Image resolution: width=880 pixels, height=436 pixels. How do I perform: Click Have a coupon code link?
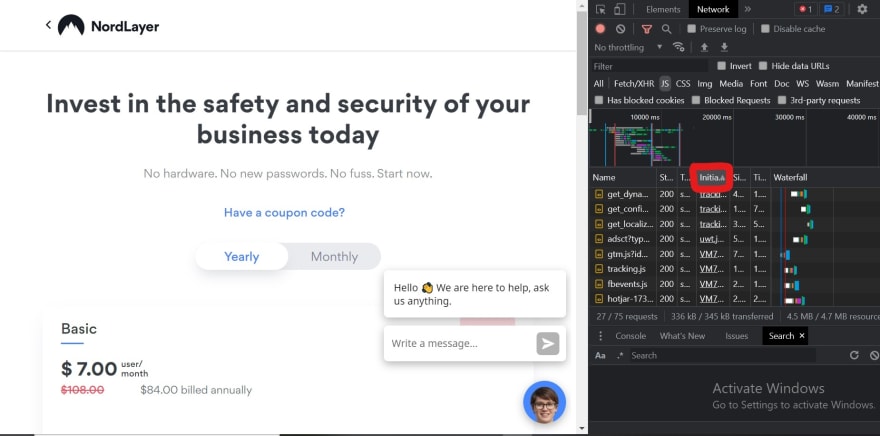[x=285, y=213]
